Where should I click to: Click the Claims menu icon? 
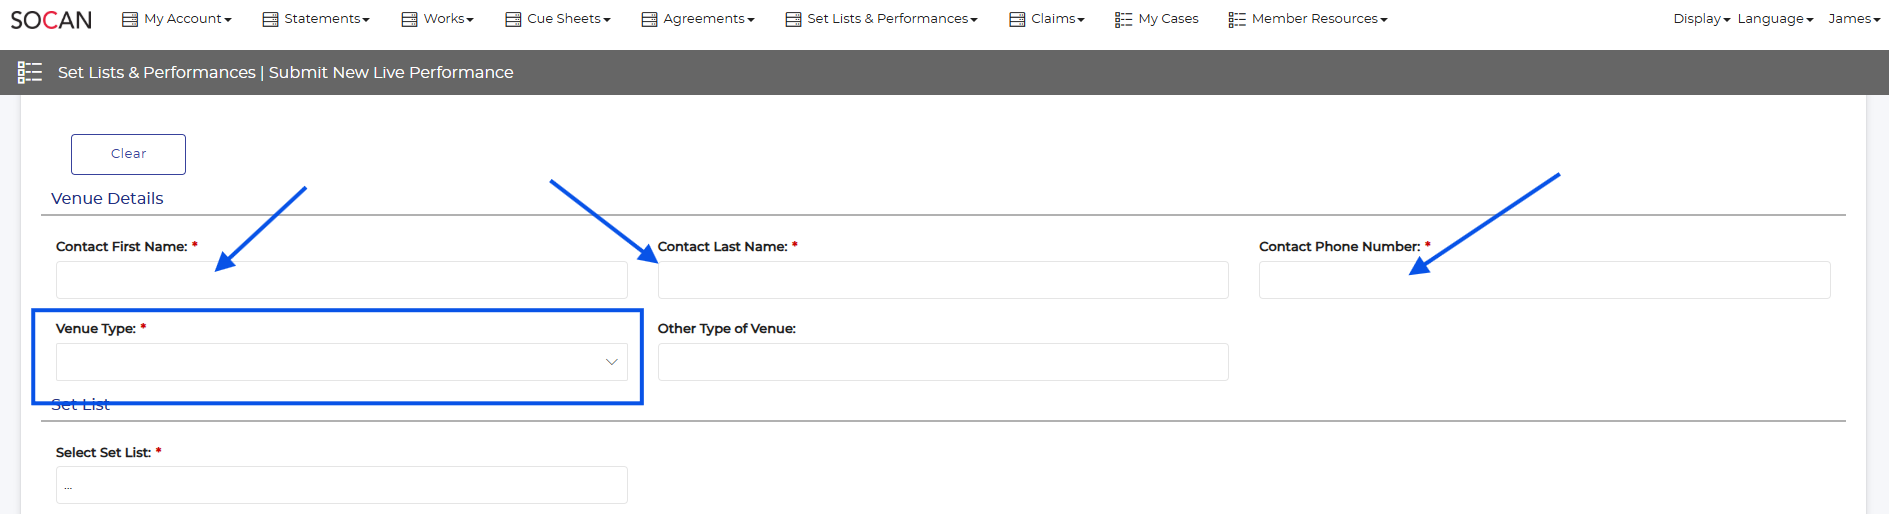[x=1017, y=19]
